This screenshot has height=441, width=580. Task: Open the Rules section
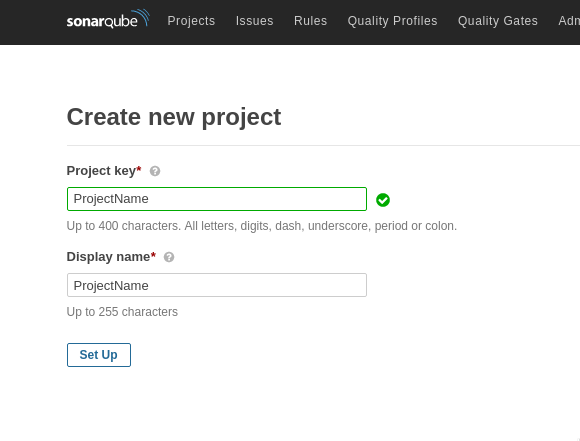pos(310,21)
